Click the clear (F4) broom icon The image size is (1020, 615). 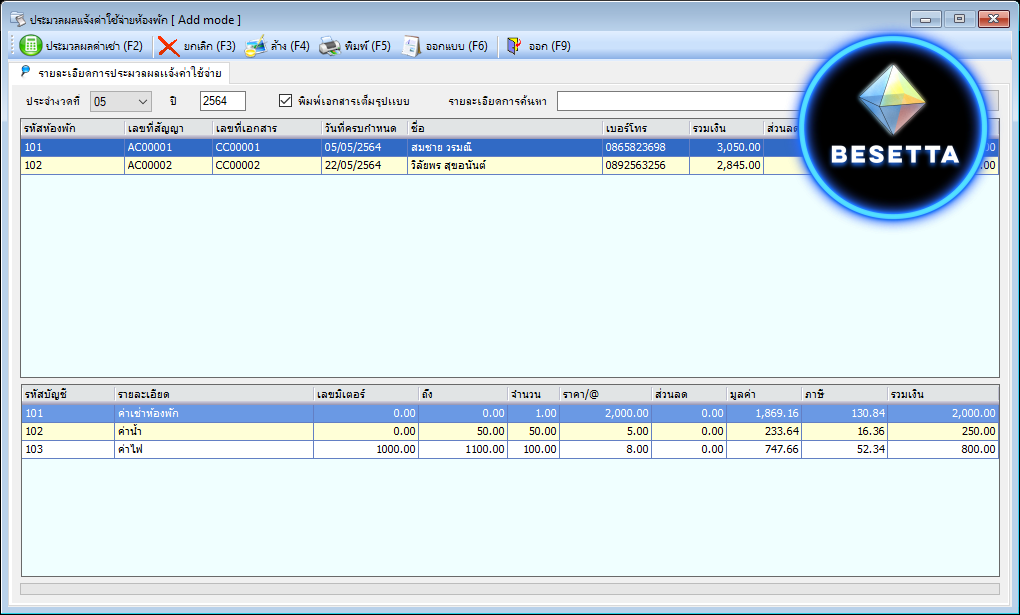[255, 46]
